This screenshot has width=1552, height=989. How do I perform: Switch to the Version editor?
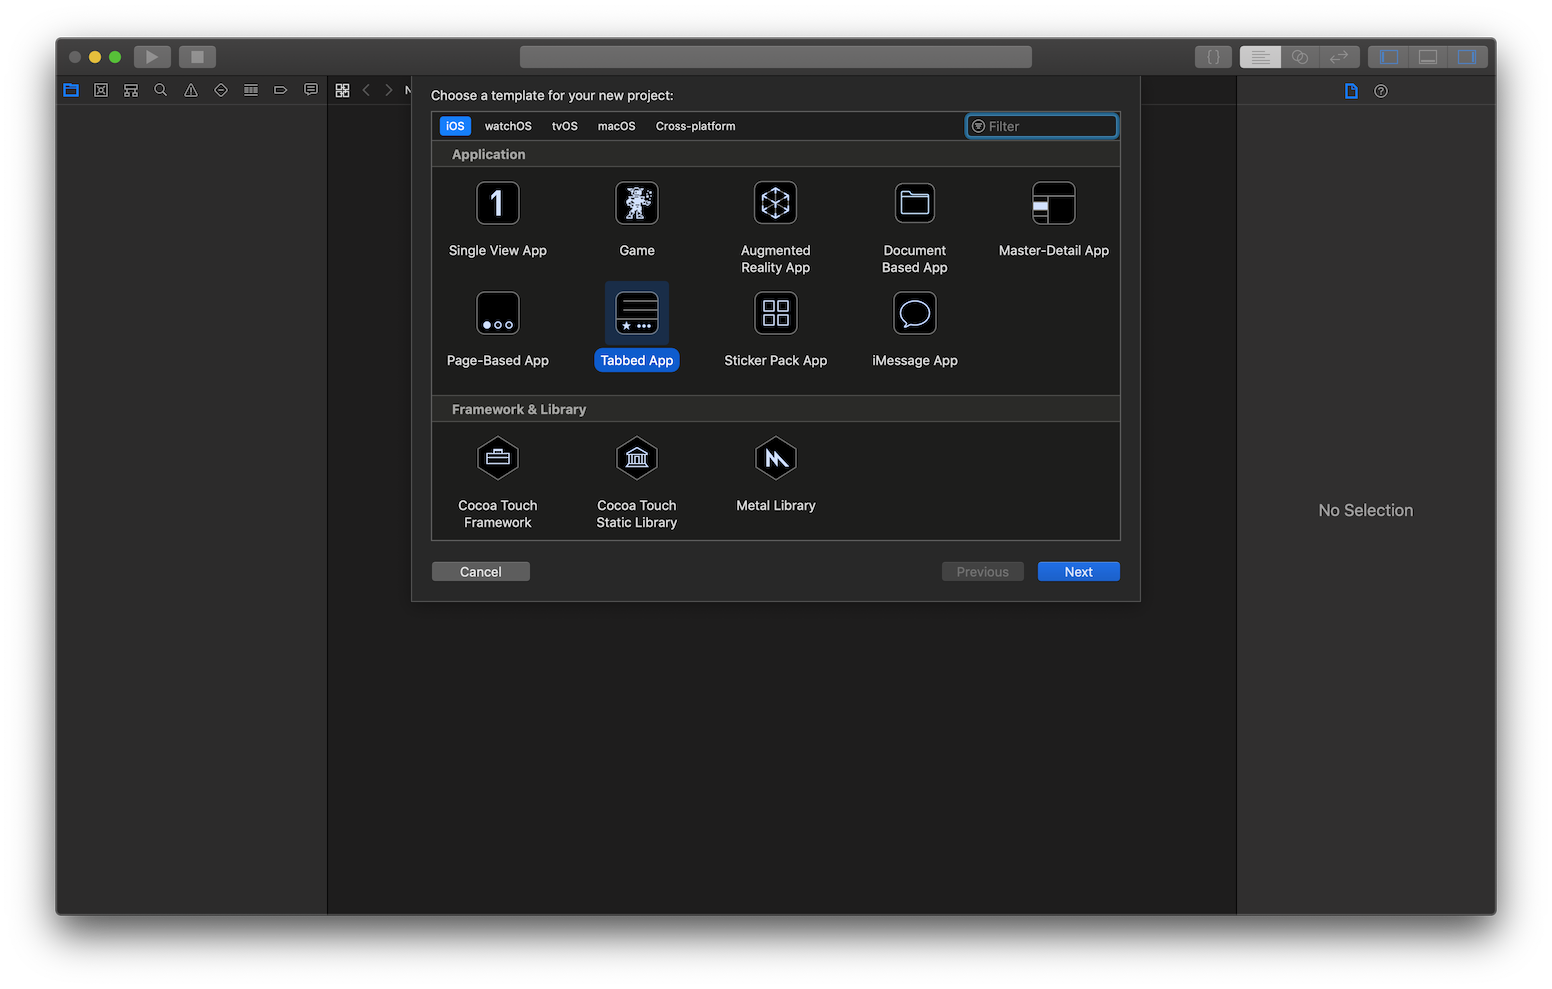click(x=1339, y=57)
